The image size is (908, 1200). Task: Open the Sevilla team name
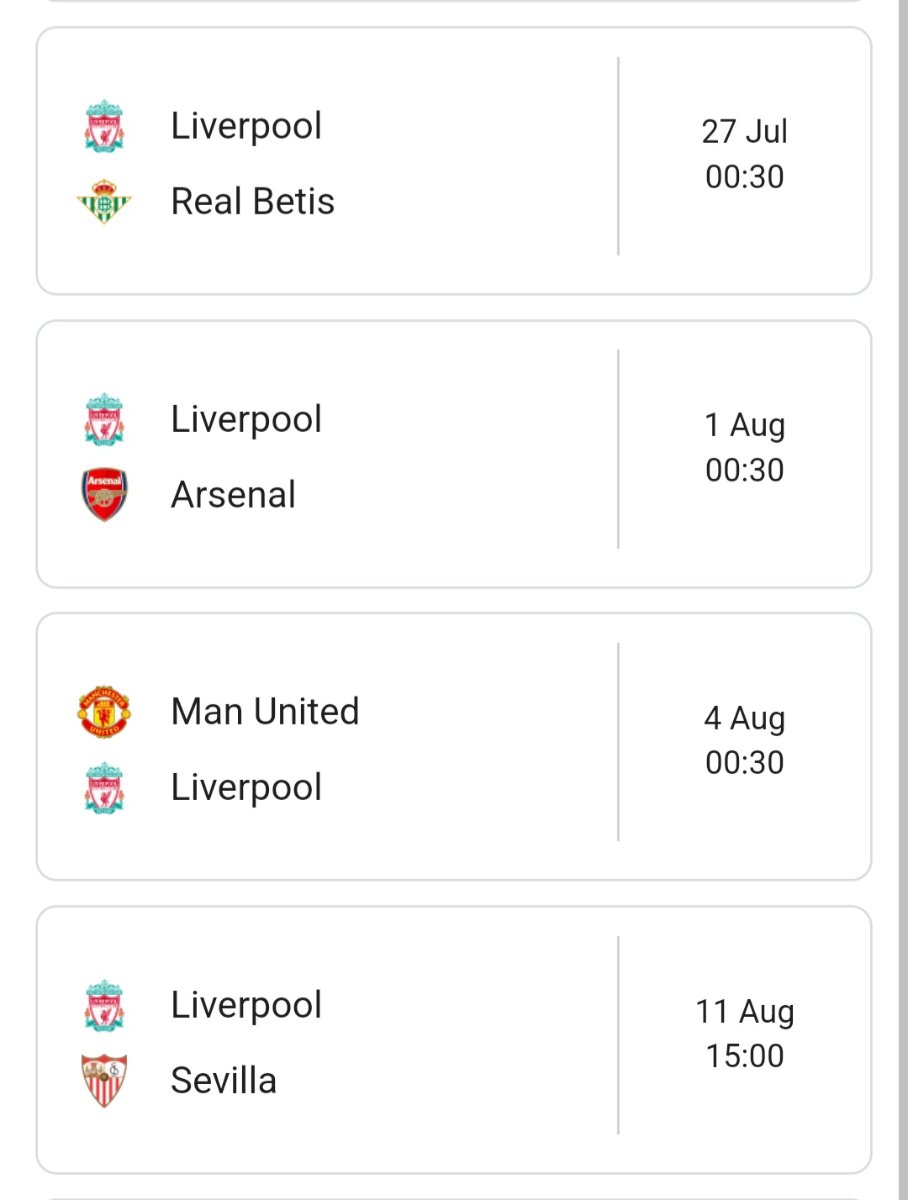(224, 1081)
